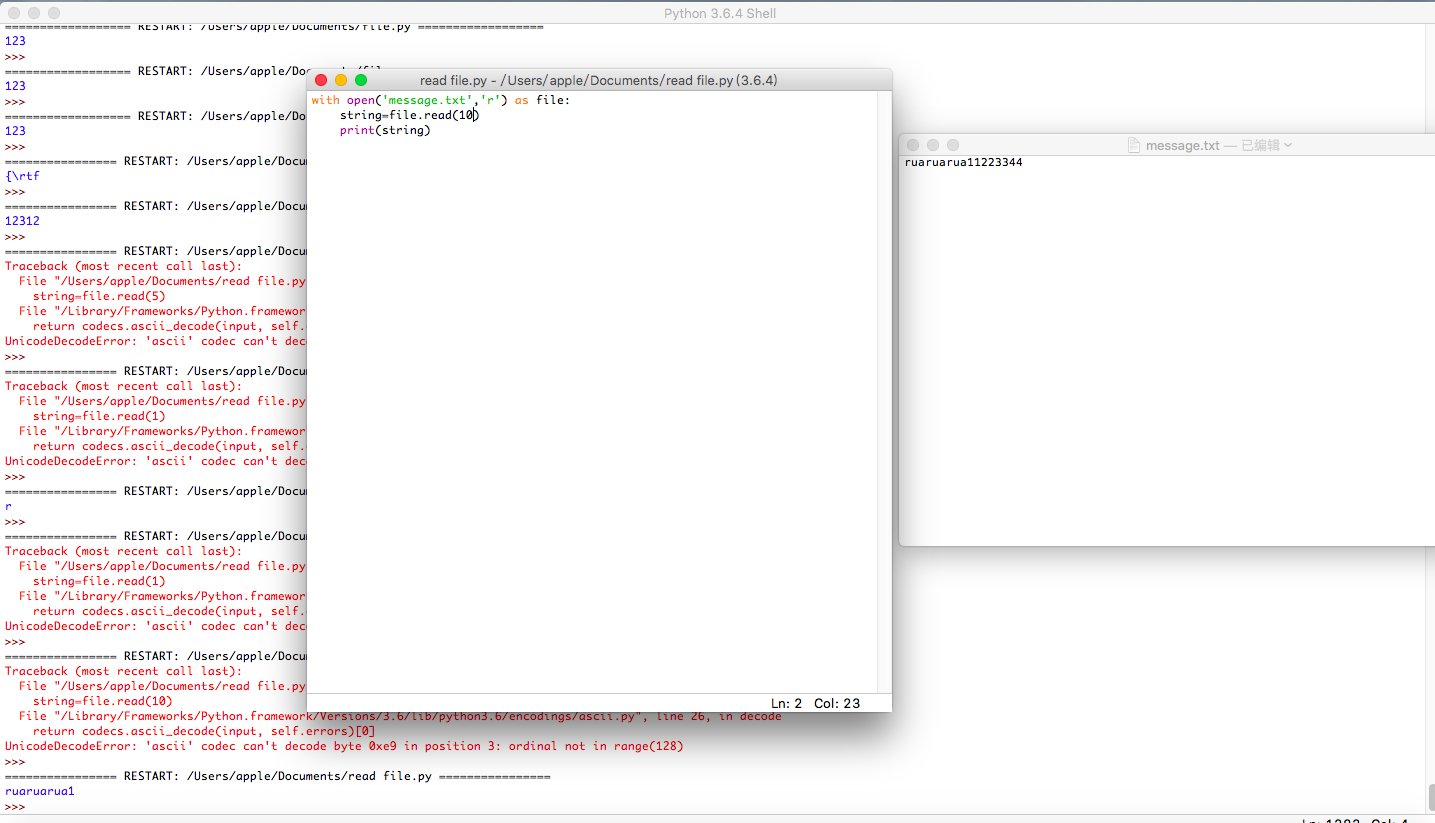Zoom the read file.py editor window
1435x823 pixels.
pos(361,80)
